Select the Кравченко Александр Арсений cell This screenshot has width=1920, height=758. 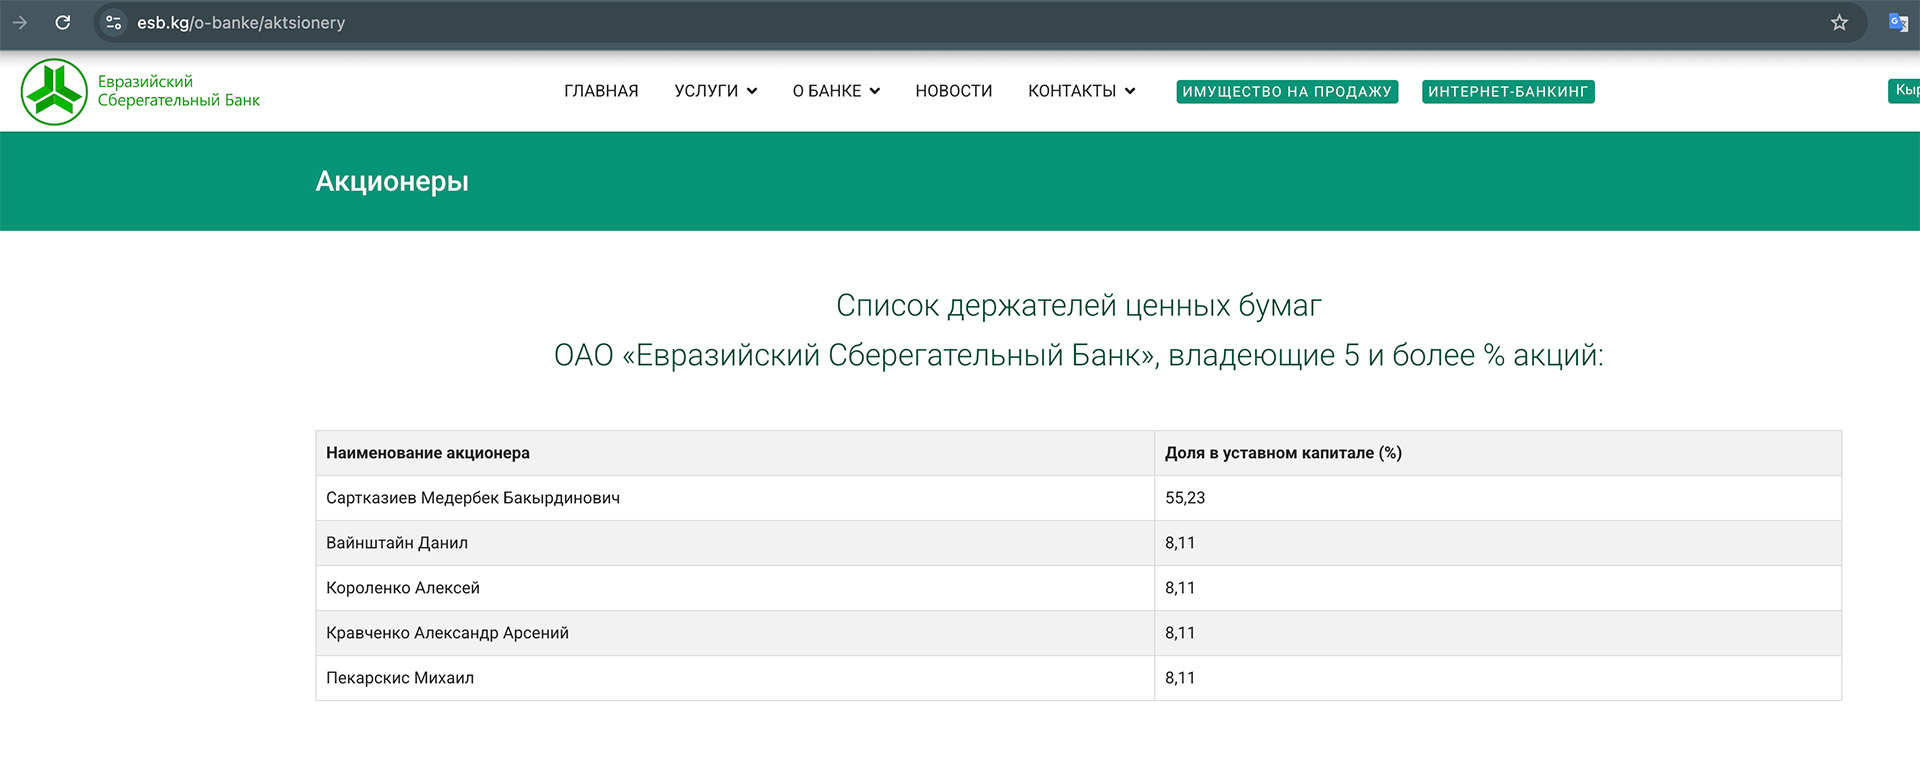(735, 633)
